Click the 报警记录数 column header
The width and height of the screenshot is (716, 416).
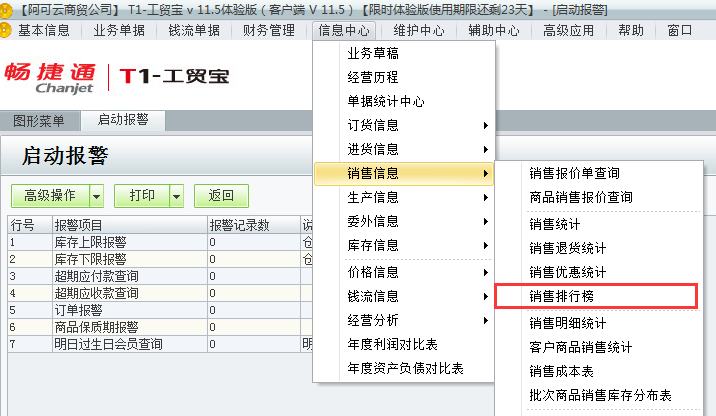tap(254, 225)
